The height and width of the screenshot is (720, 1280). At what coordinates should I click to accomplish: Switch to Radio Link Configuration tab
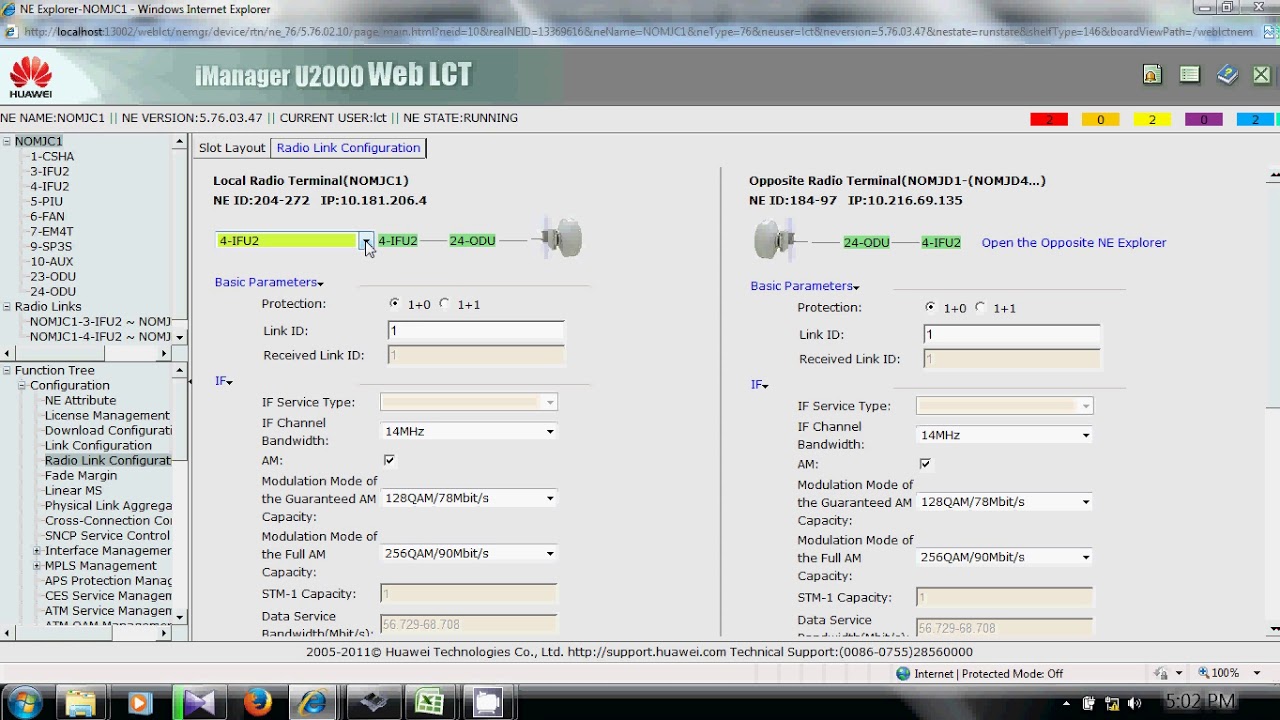click(348, 148)
